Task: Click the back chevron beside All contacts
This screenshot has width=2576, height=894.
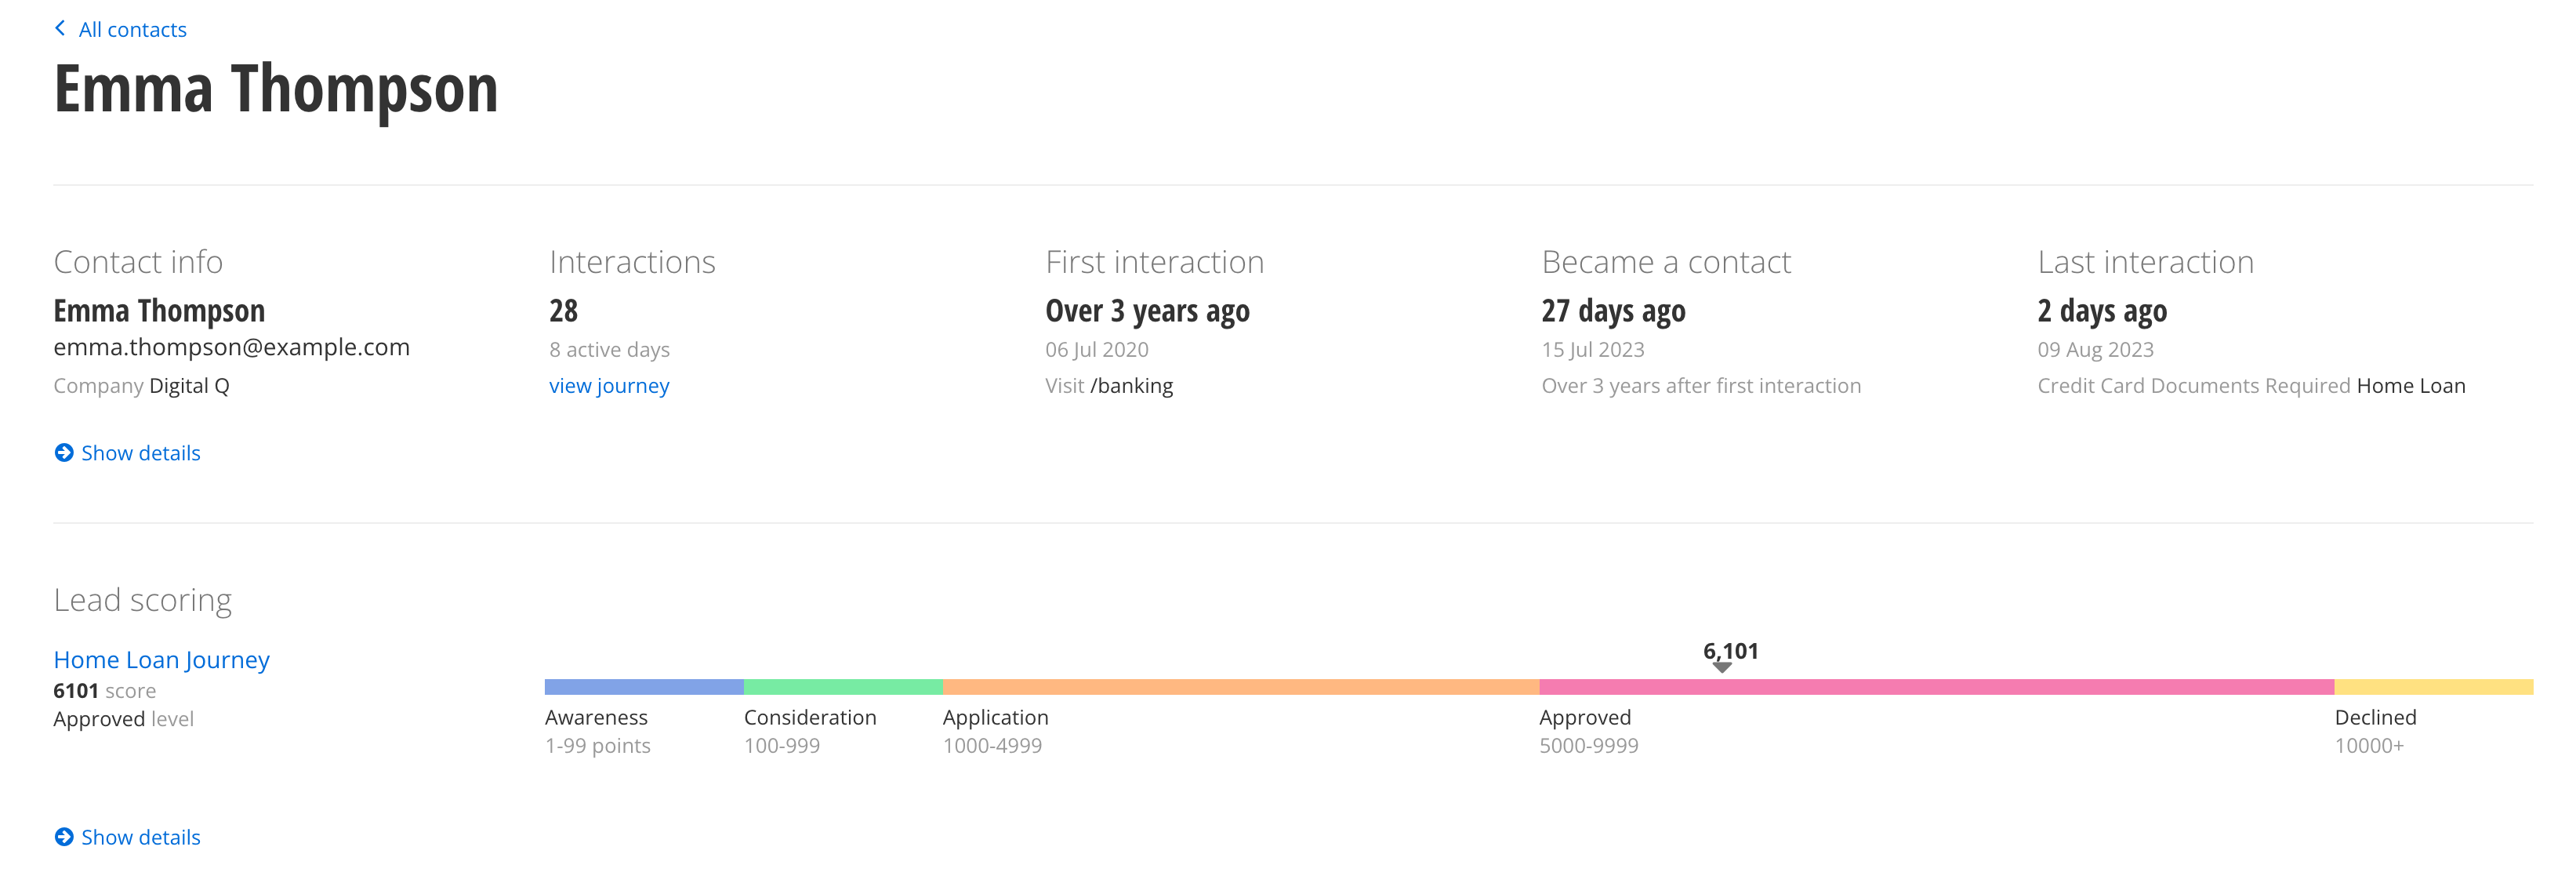Action: coord(60,28)
